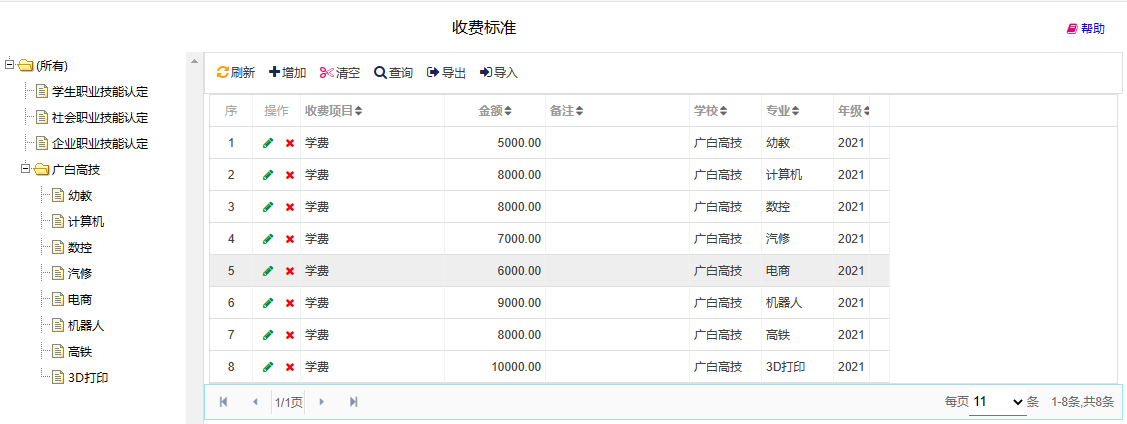Collapse the (所有) root tree node

click(x=9, y=65)
